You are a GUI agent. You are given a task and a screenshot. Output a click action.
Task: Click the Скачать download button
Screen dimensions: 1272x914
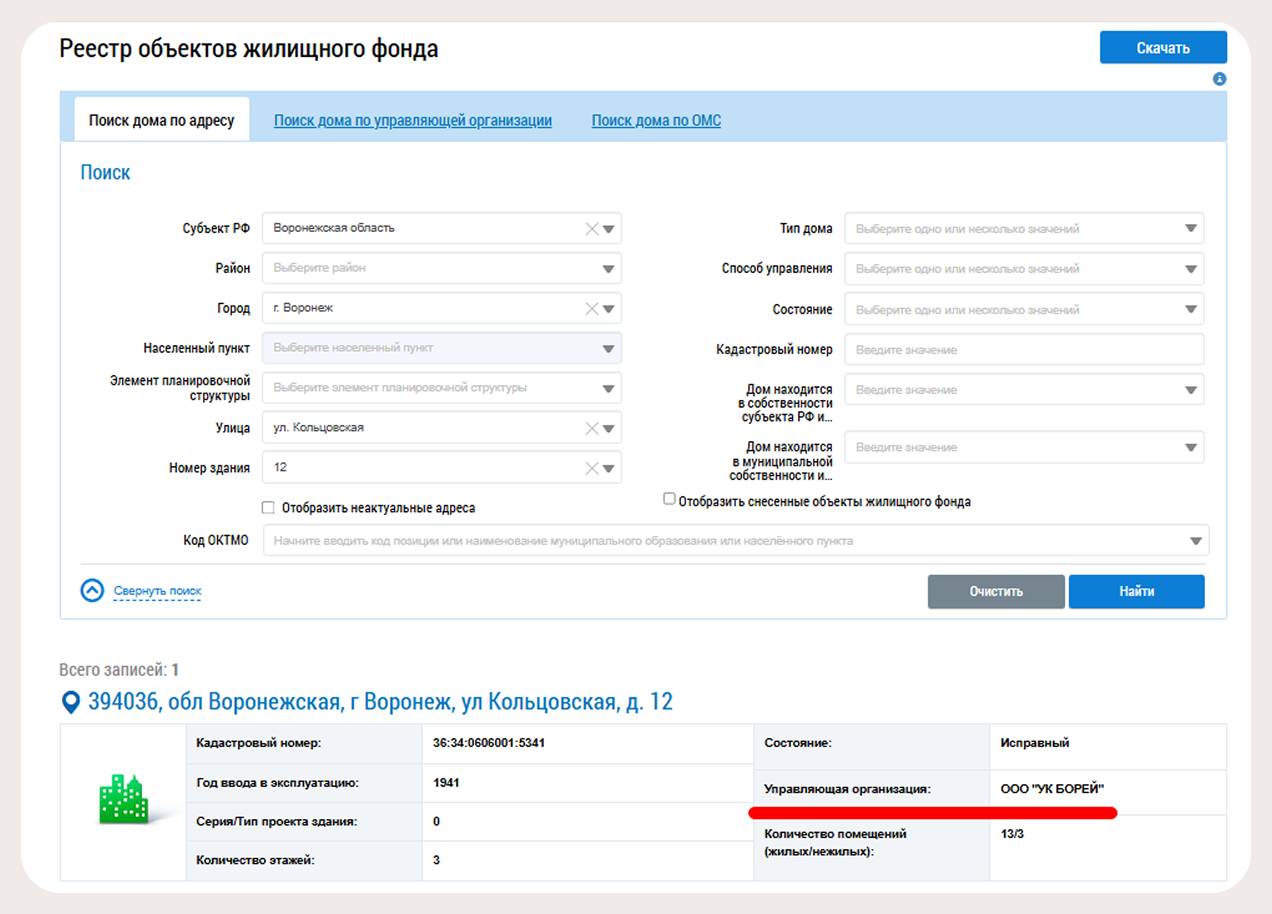[x=1162, y=48]
